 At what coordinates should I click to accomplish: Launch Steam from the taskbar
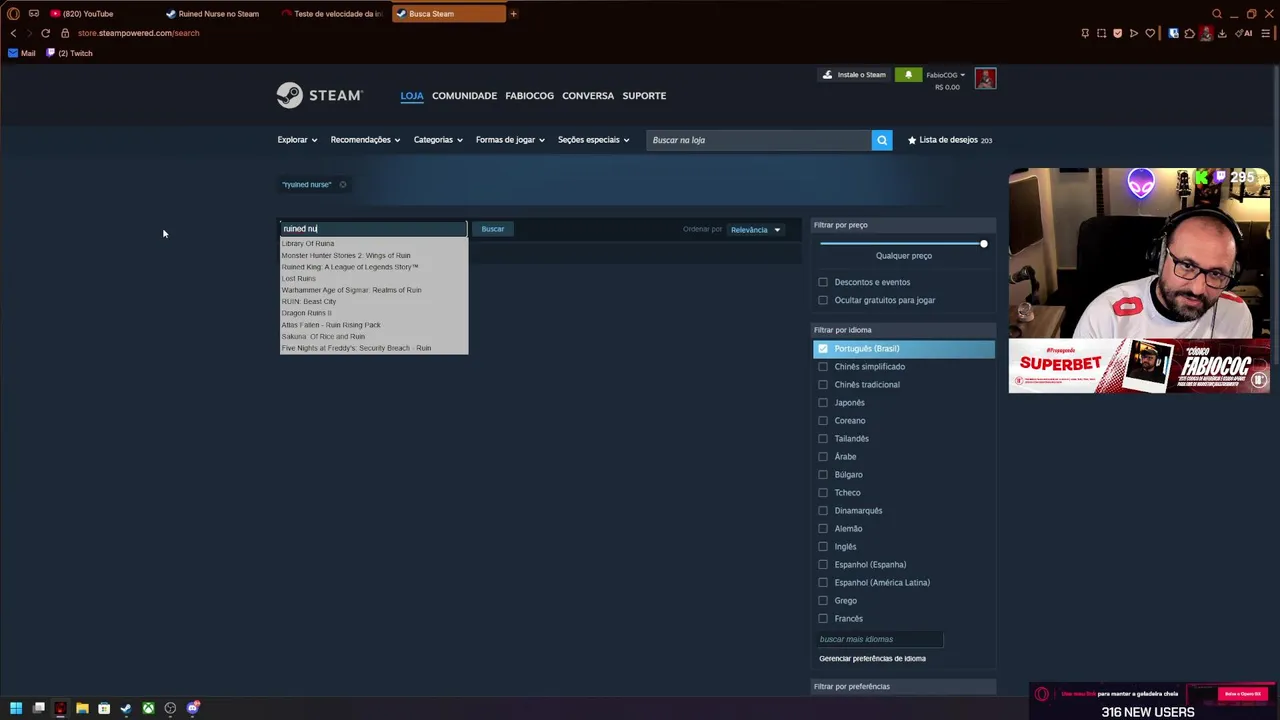click(x=126, y=708)
